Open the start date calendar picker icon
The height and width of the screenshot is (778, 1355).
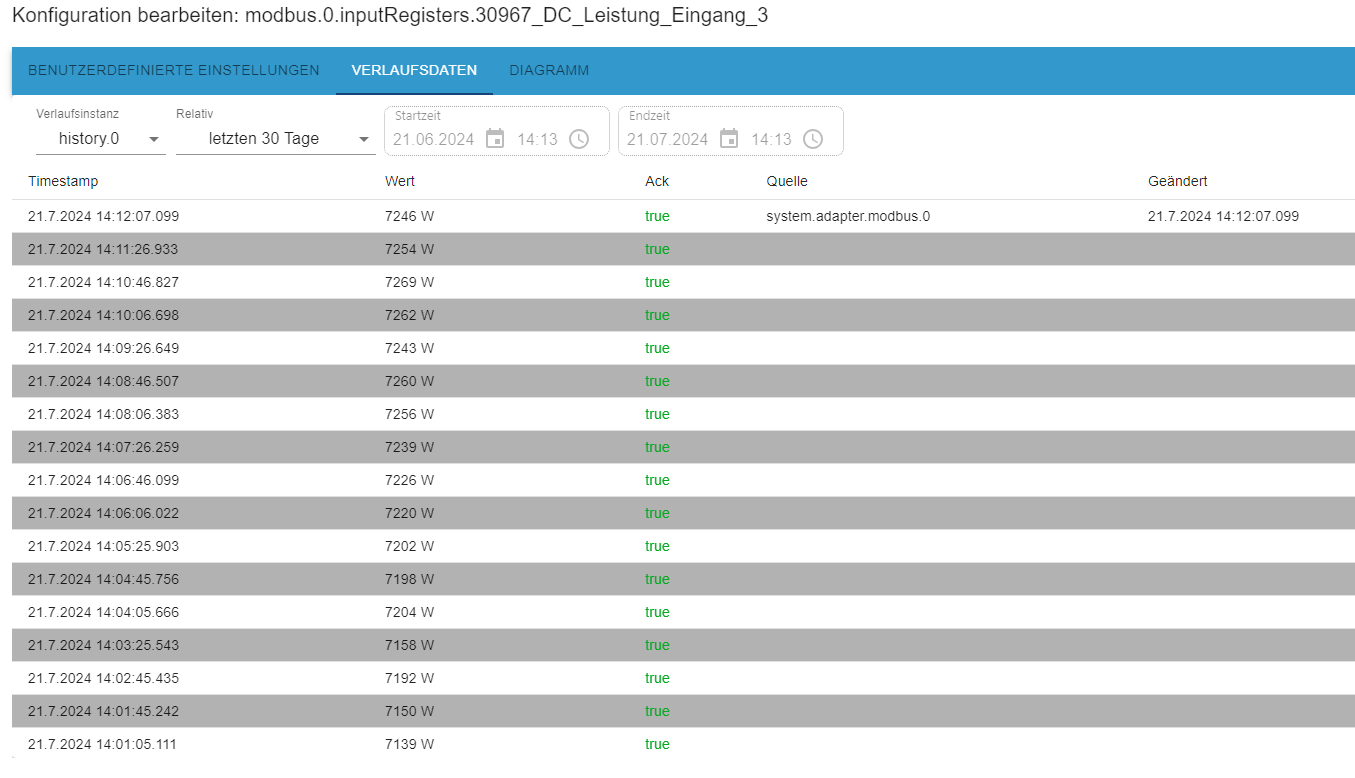pyautogui.click(x=495, y=139)
